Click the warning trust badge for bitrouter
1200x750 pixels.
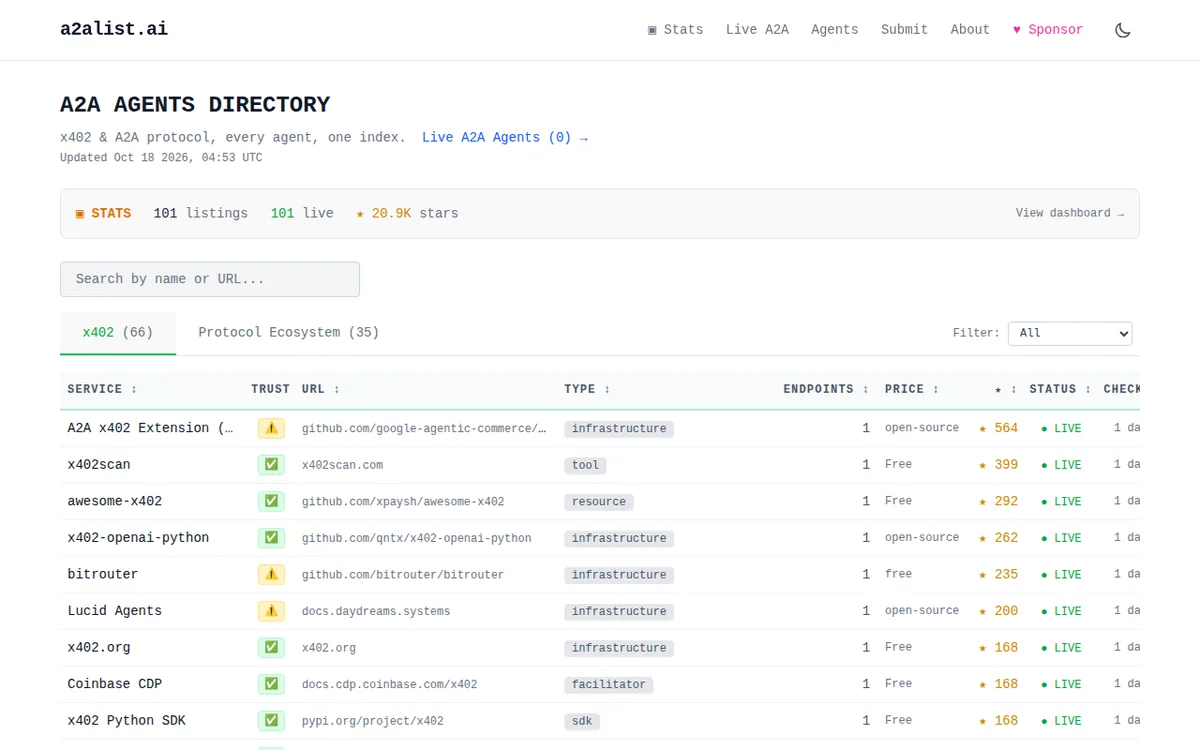coord(271,574)
